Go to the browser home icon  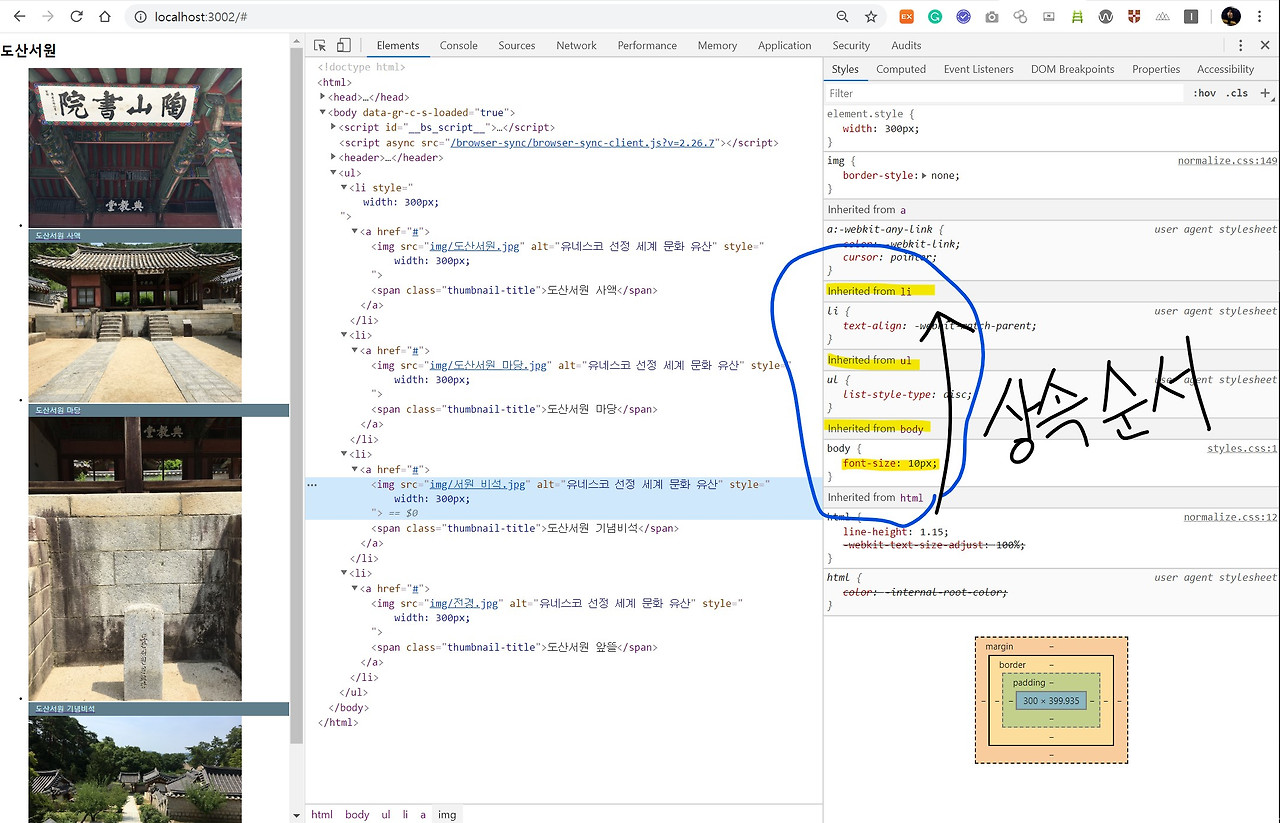105,16
